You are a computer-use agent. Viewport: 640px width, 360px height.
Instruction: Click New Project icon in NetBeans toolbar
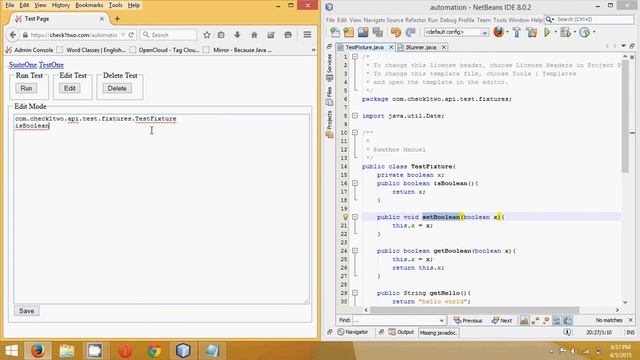pos(349,32)
